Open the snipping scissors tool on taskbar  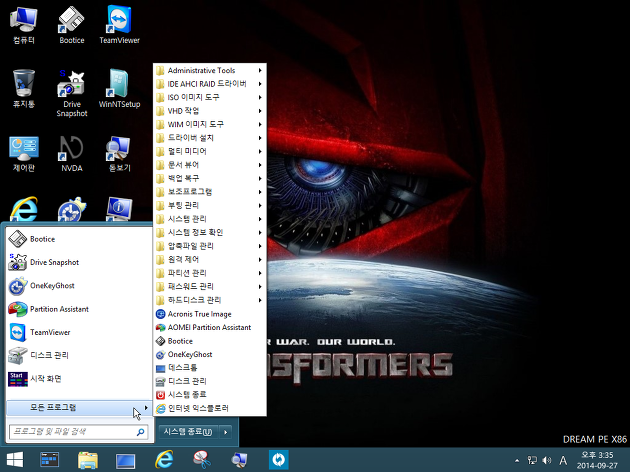coord(202,460)
